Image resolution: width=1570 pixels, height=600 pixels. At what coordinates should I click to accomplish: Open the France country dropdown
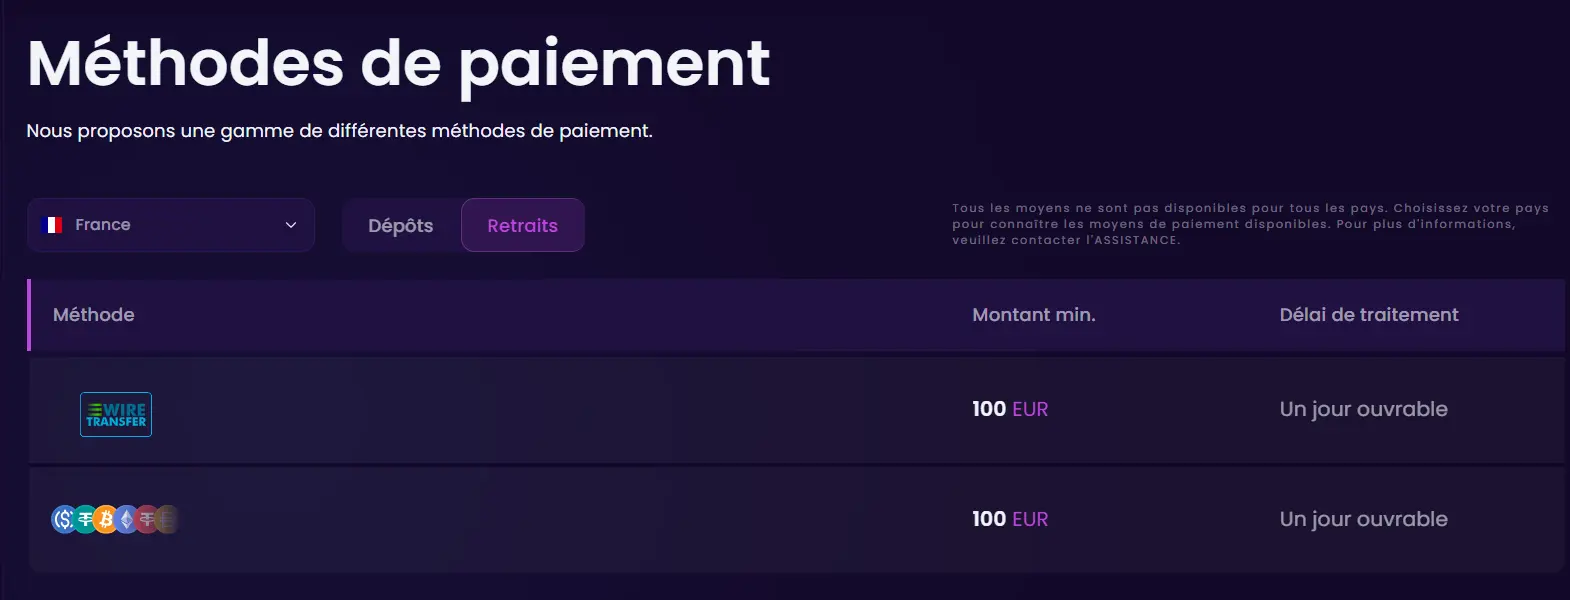coord(171,225)
